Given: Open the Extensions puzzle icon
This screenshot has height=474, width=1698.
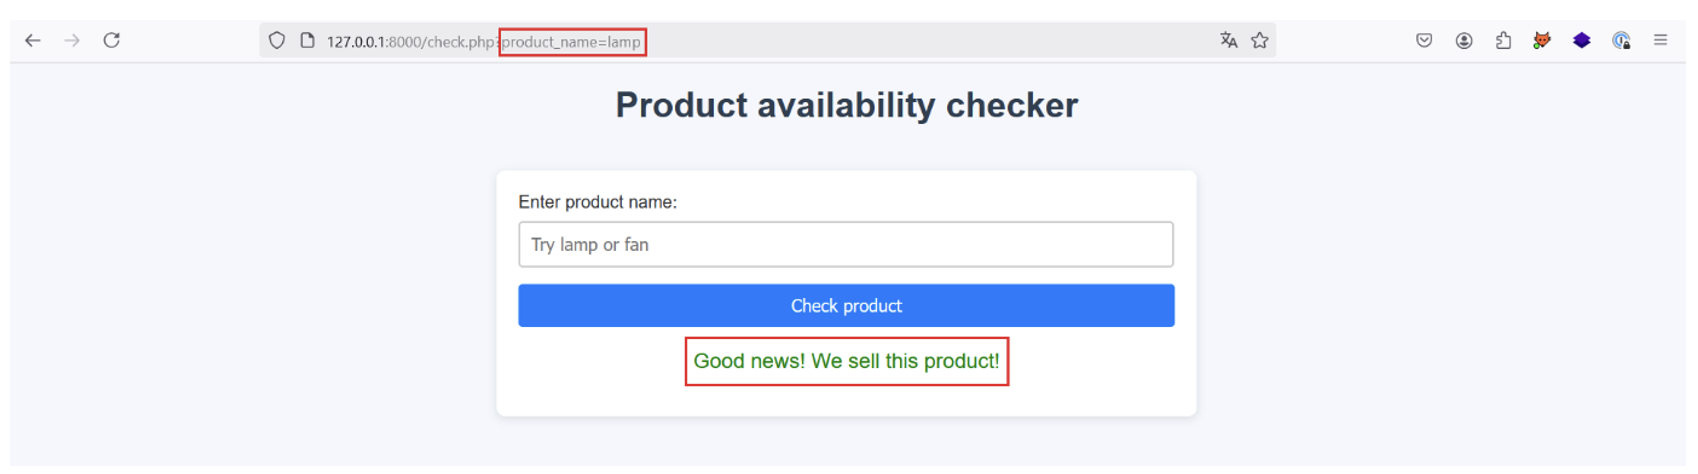Looking at the screenshot, I should [x=1503, y=41].
